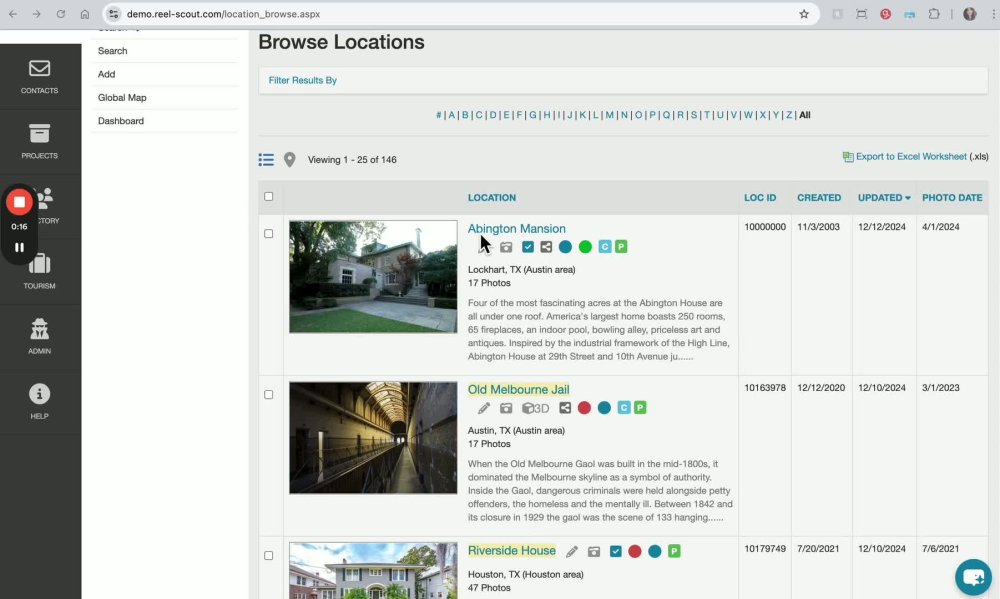Open the Help sidebar section

40,402
